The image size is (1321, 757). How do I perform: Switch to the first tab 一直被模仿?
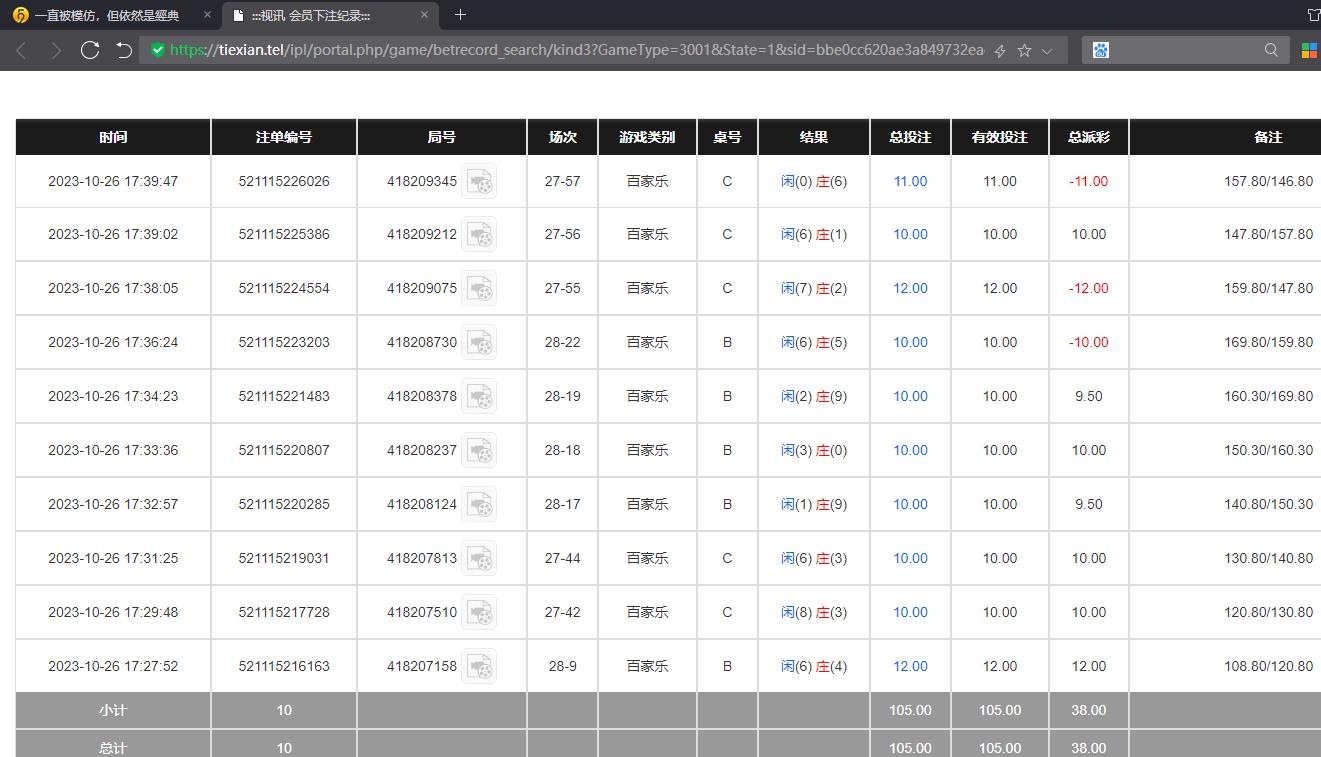pyautogui.click(x=105, y=15)
